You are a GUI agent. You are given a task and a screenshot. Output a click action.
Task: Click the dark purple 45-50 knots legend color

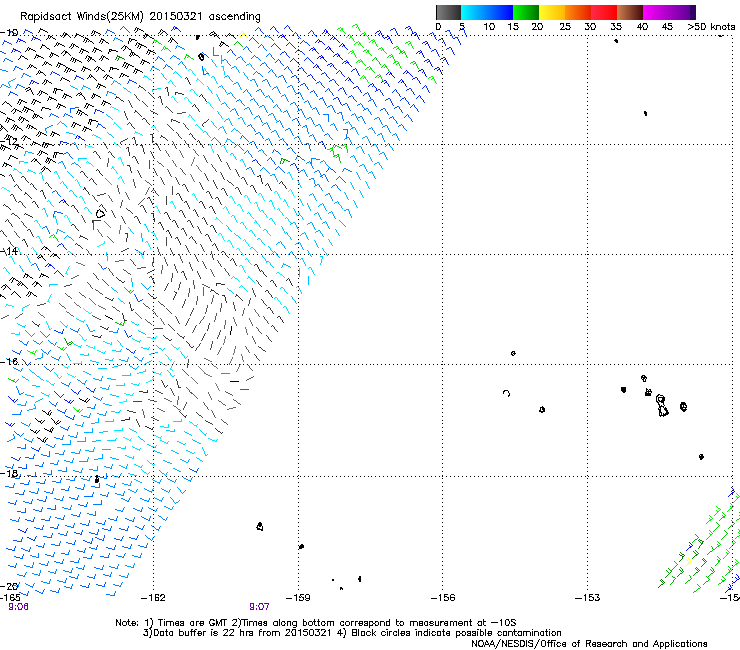tap(682, 12)
